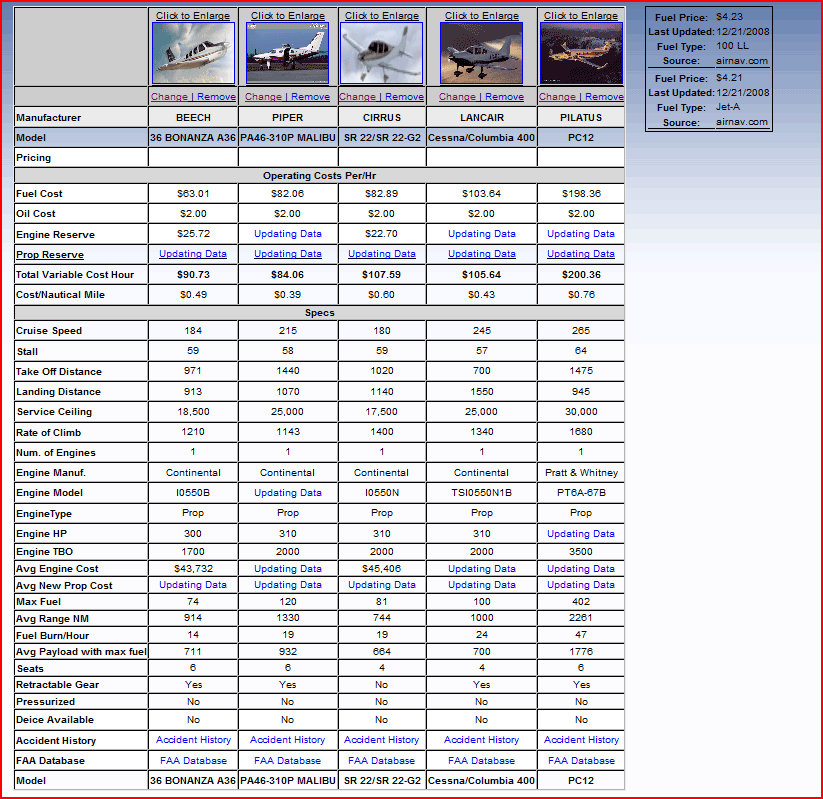
Task: Open Piper Prop Reserve Updating Data link
Action: [x=288, y=254]
